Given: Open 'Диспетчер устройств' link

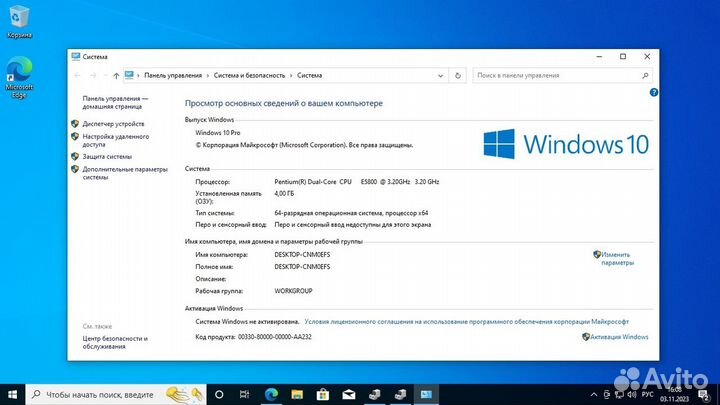Looking at the screenshot, I should [x=113, y=124].
